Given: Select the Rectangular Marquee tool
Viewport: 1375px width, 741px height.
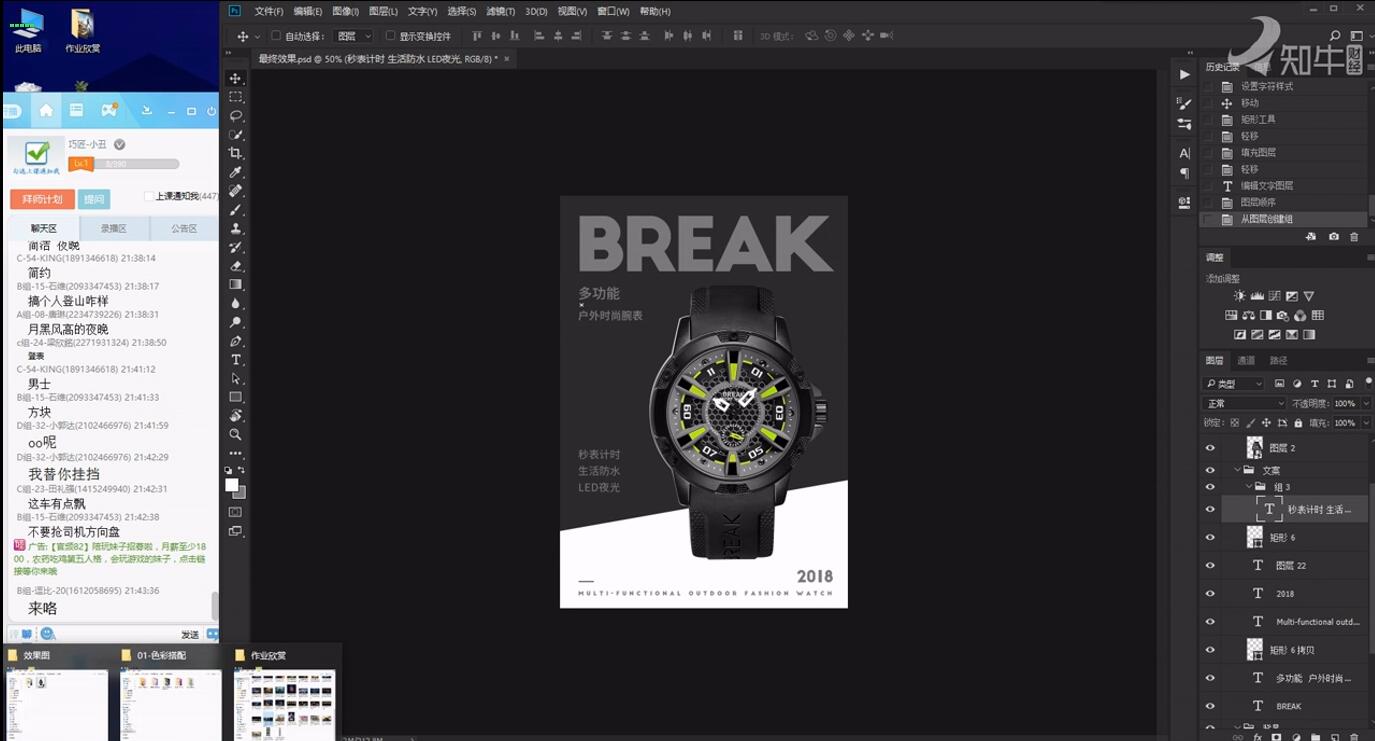Looking at the screenshot, I should pos(236,97).
